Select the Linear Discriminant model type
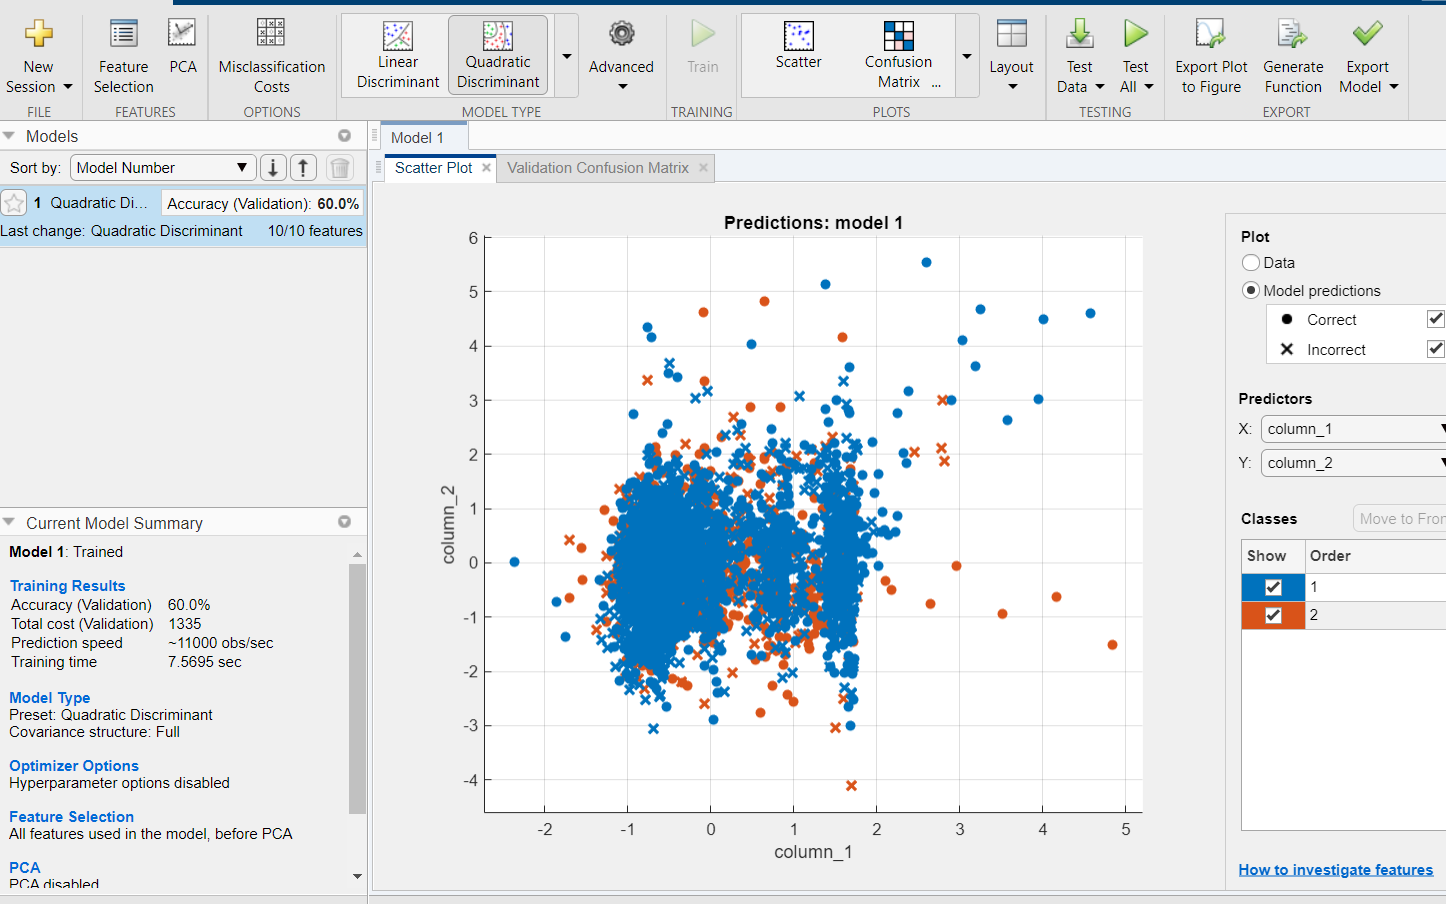Image resolution: width=1446 pixels, height=904 pixels. pos(397,55)
